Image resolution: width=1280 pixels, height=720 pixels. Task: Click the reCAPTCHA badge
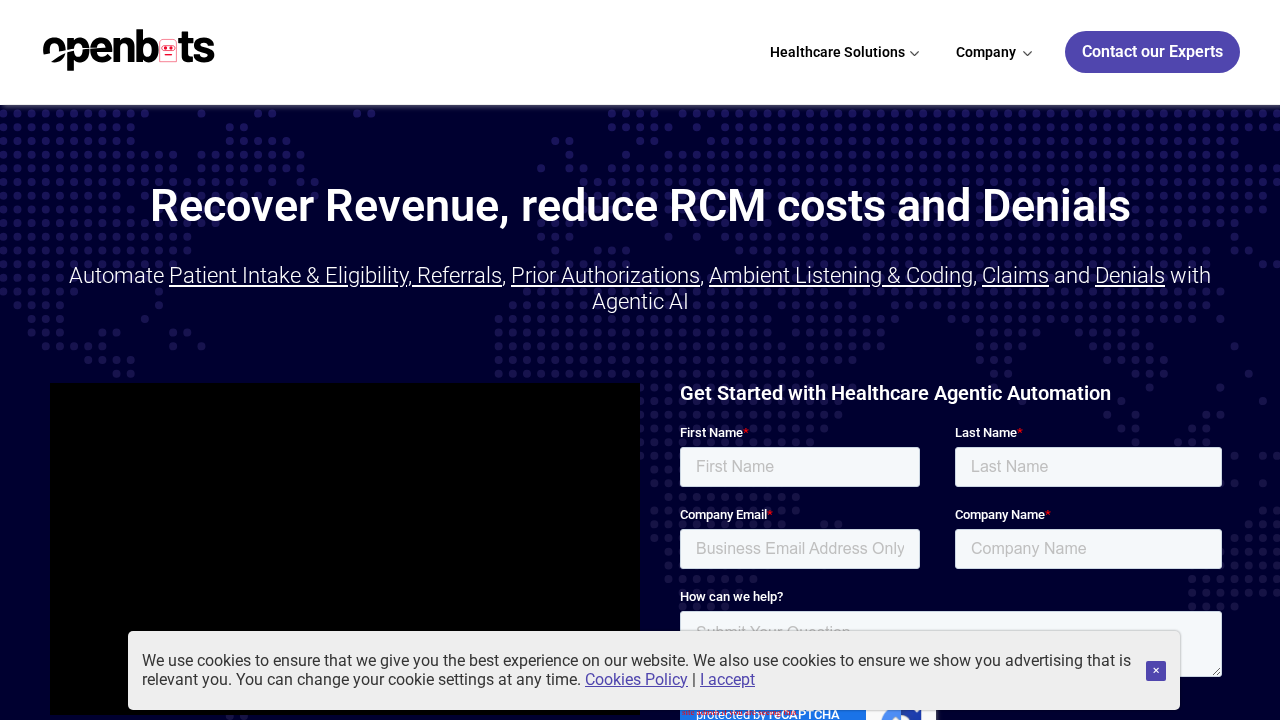point(807,714)
